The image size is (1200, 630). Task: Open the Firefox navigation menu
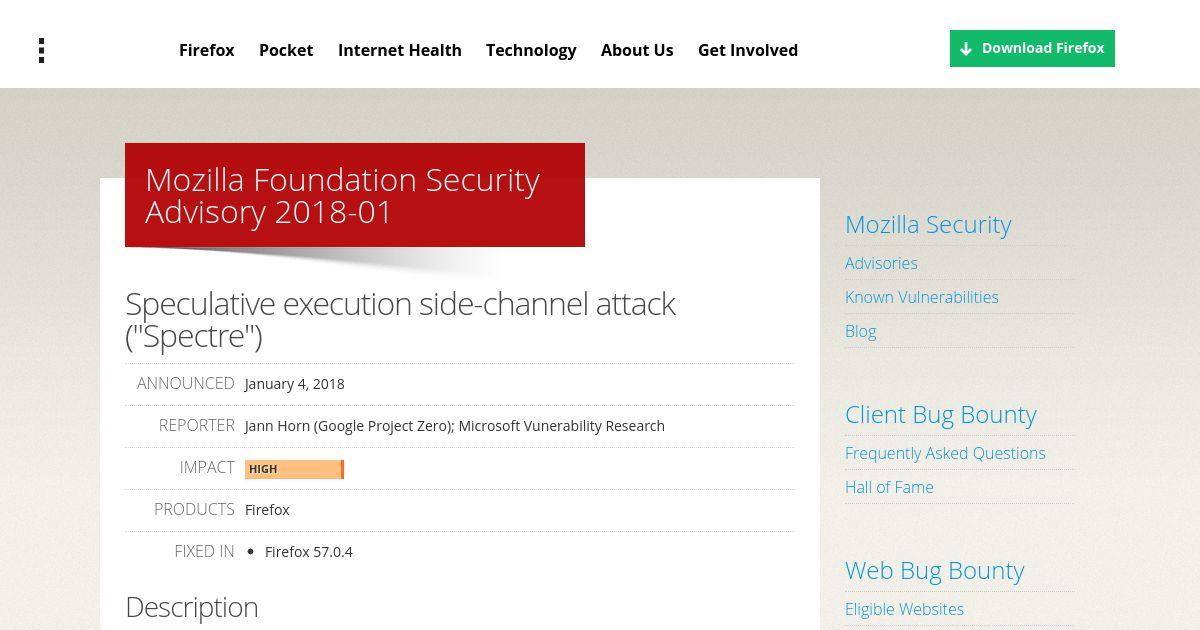click(x=207, y=50)
